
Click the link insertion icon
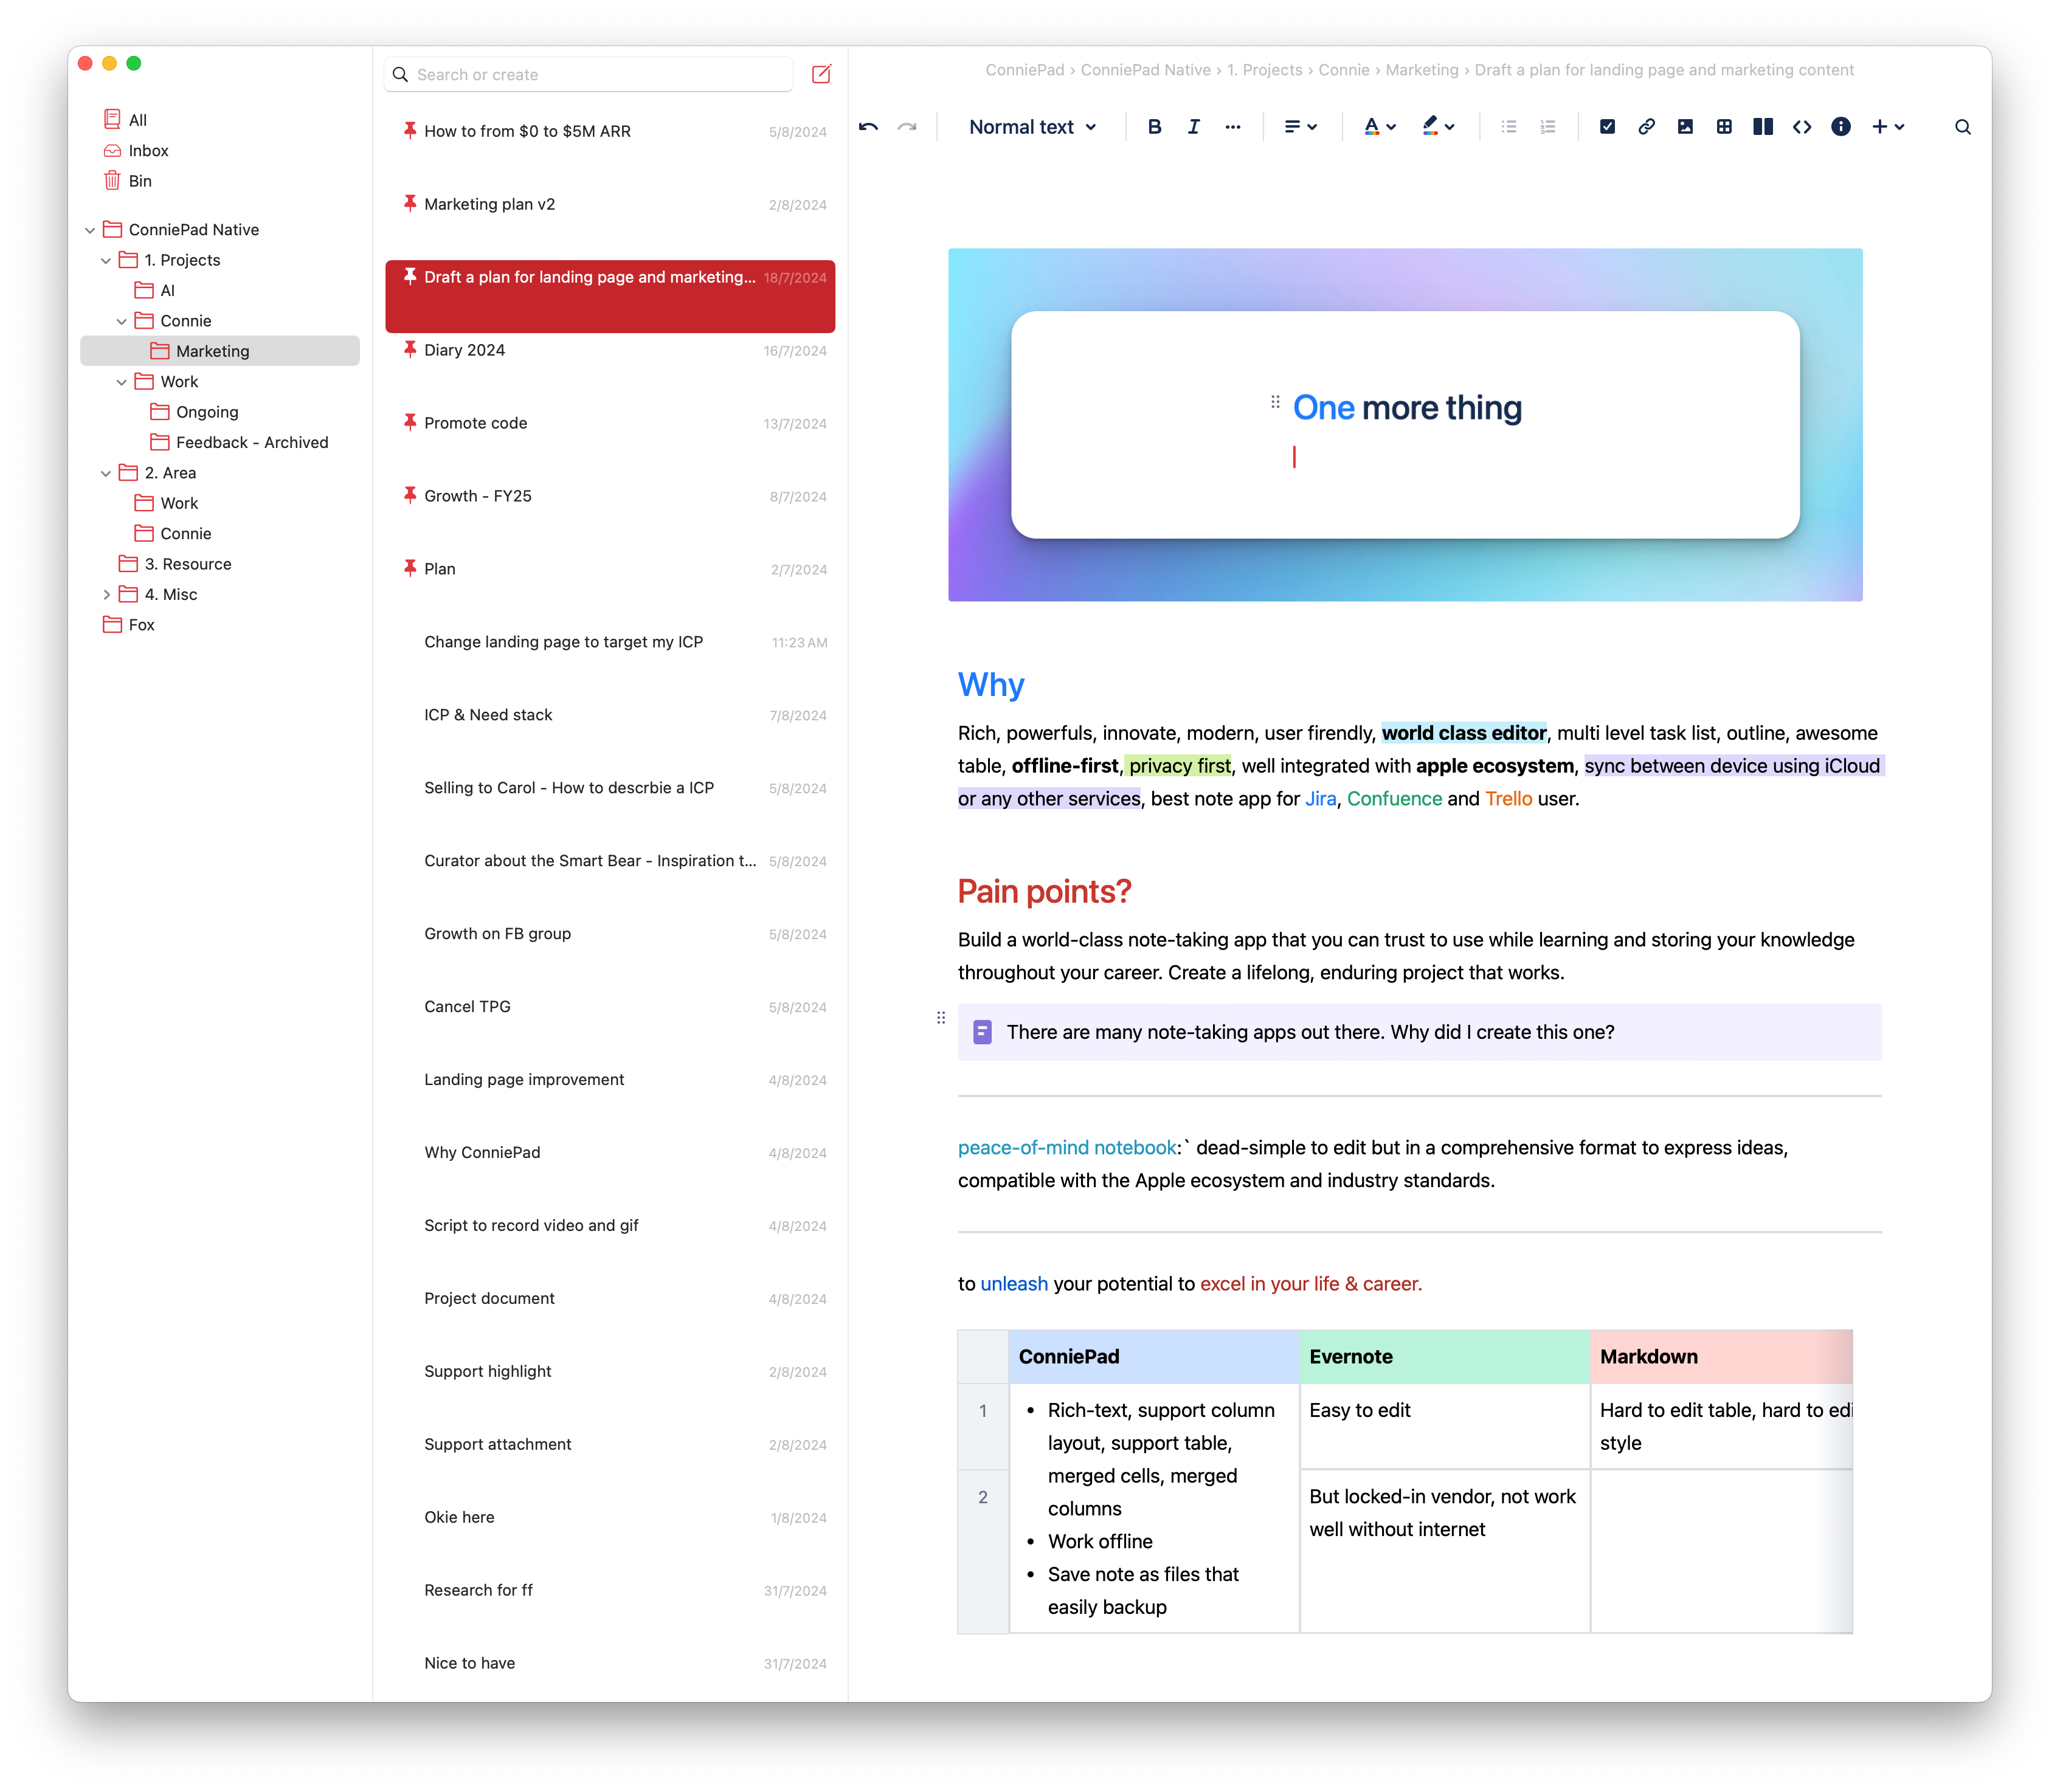pos(1647,126)
